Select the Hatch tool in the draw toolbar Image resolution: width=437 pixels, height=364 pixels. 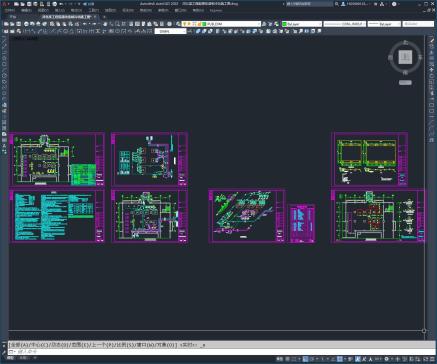[5, 122]
